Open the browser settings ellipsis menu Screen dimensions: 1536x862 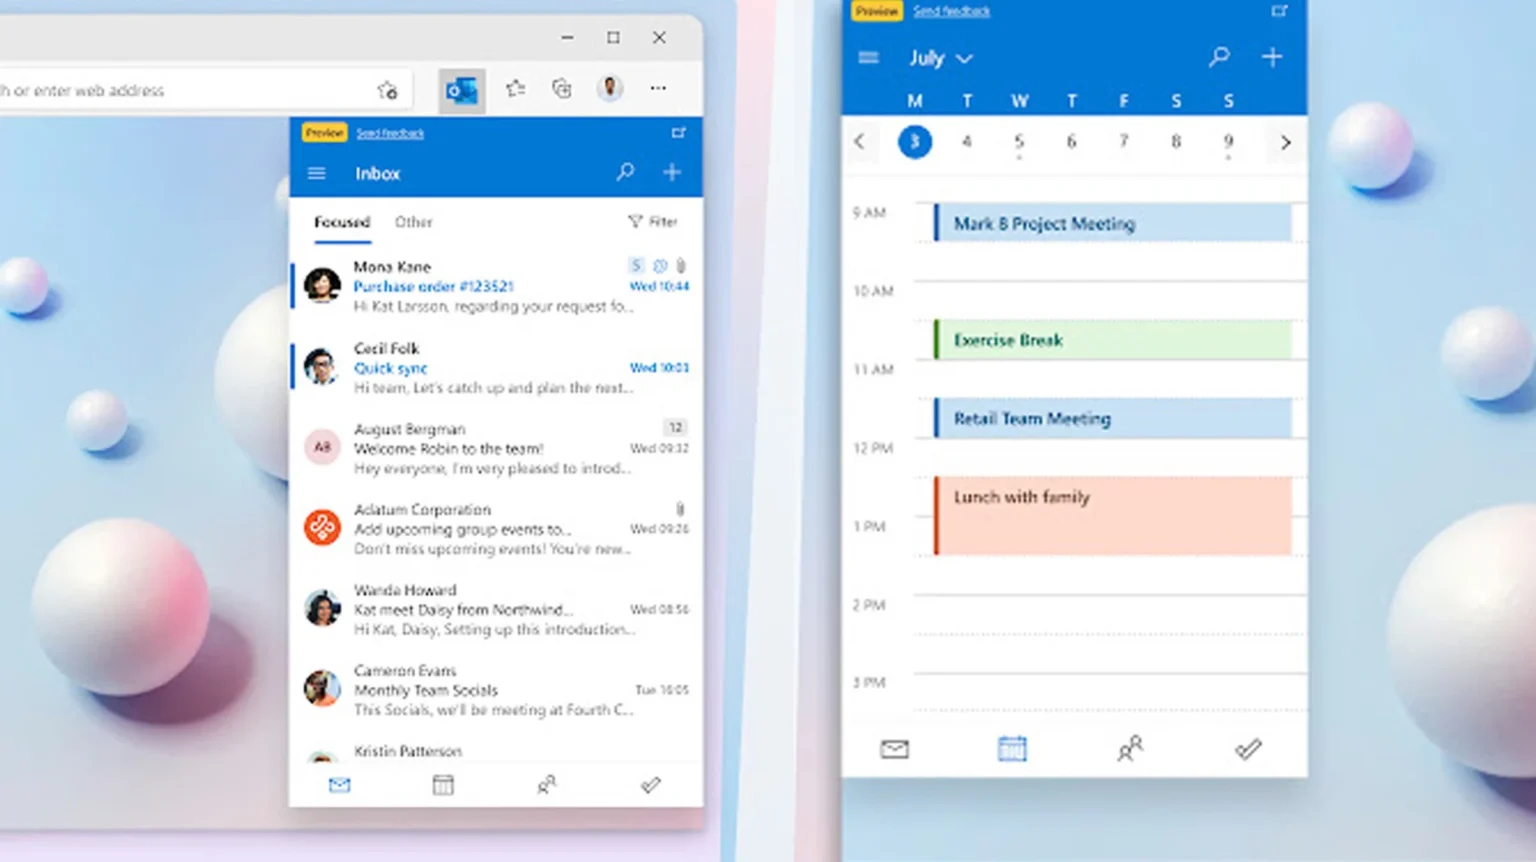(657, 89)
